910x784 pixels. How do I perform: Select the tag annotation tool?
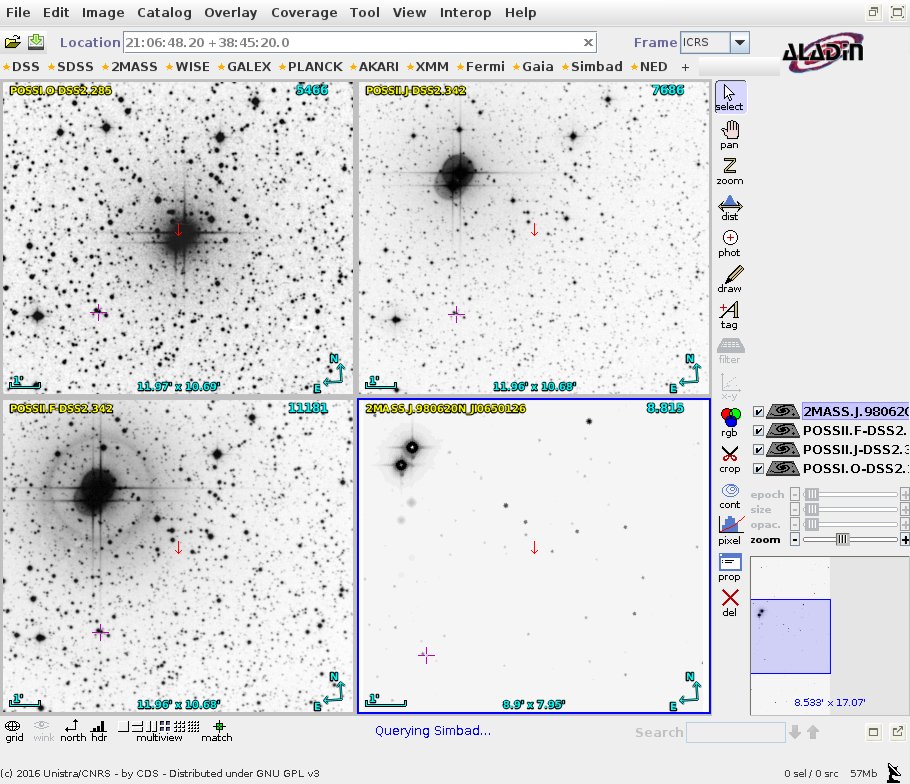(729, 315)
